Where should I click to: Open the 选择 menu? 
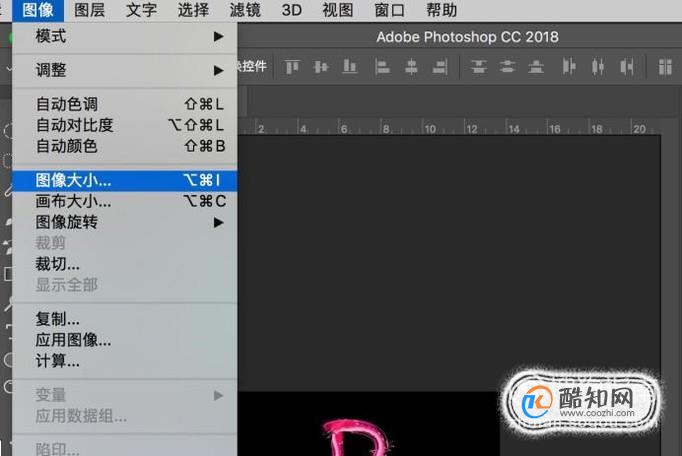click(193, 10)
